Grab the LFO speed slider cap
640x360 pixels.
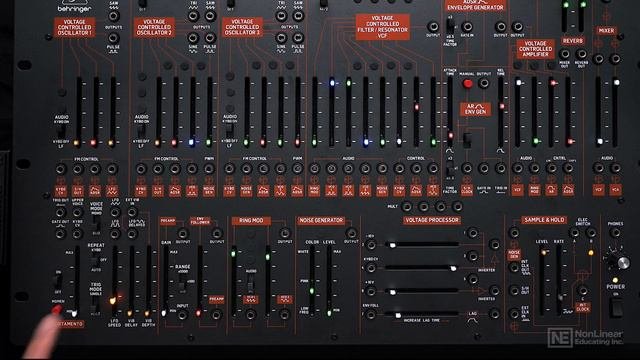[x=112, y=301]
